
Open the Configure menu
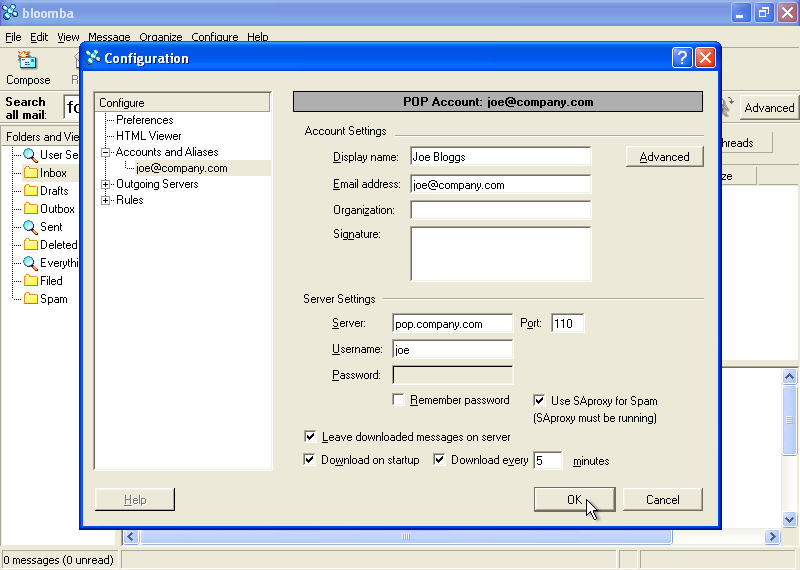[215, 37]
